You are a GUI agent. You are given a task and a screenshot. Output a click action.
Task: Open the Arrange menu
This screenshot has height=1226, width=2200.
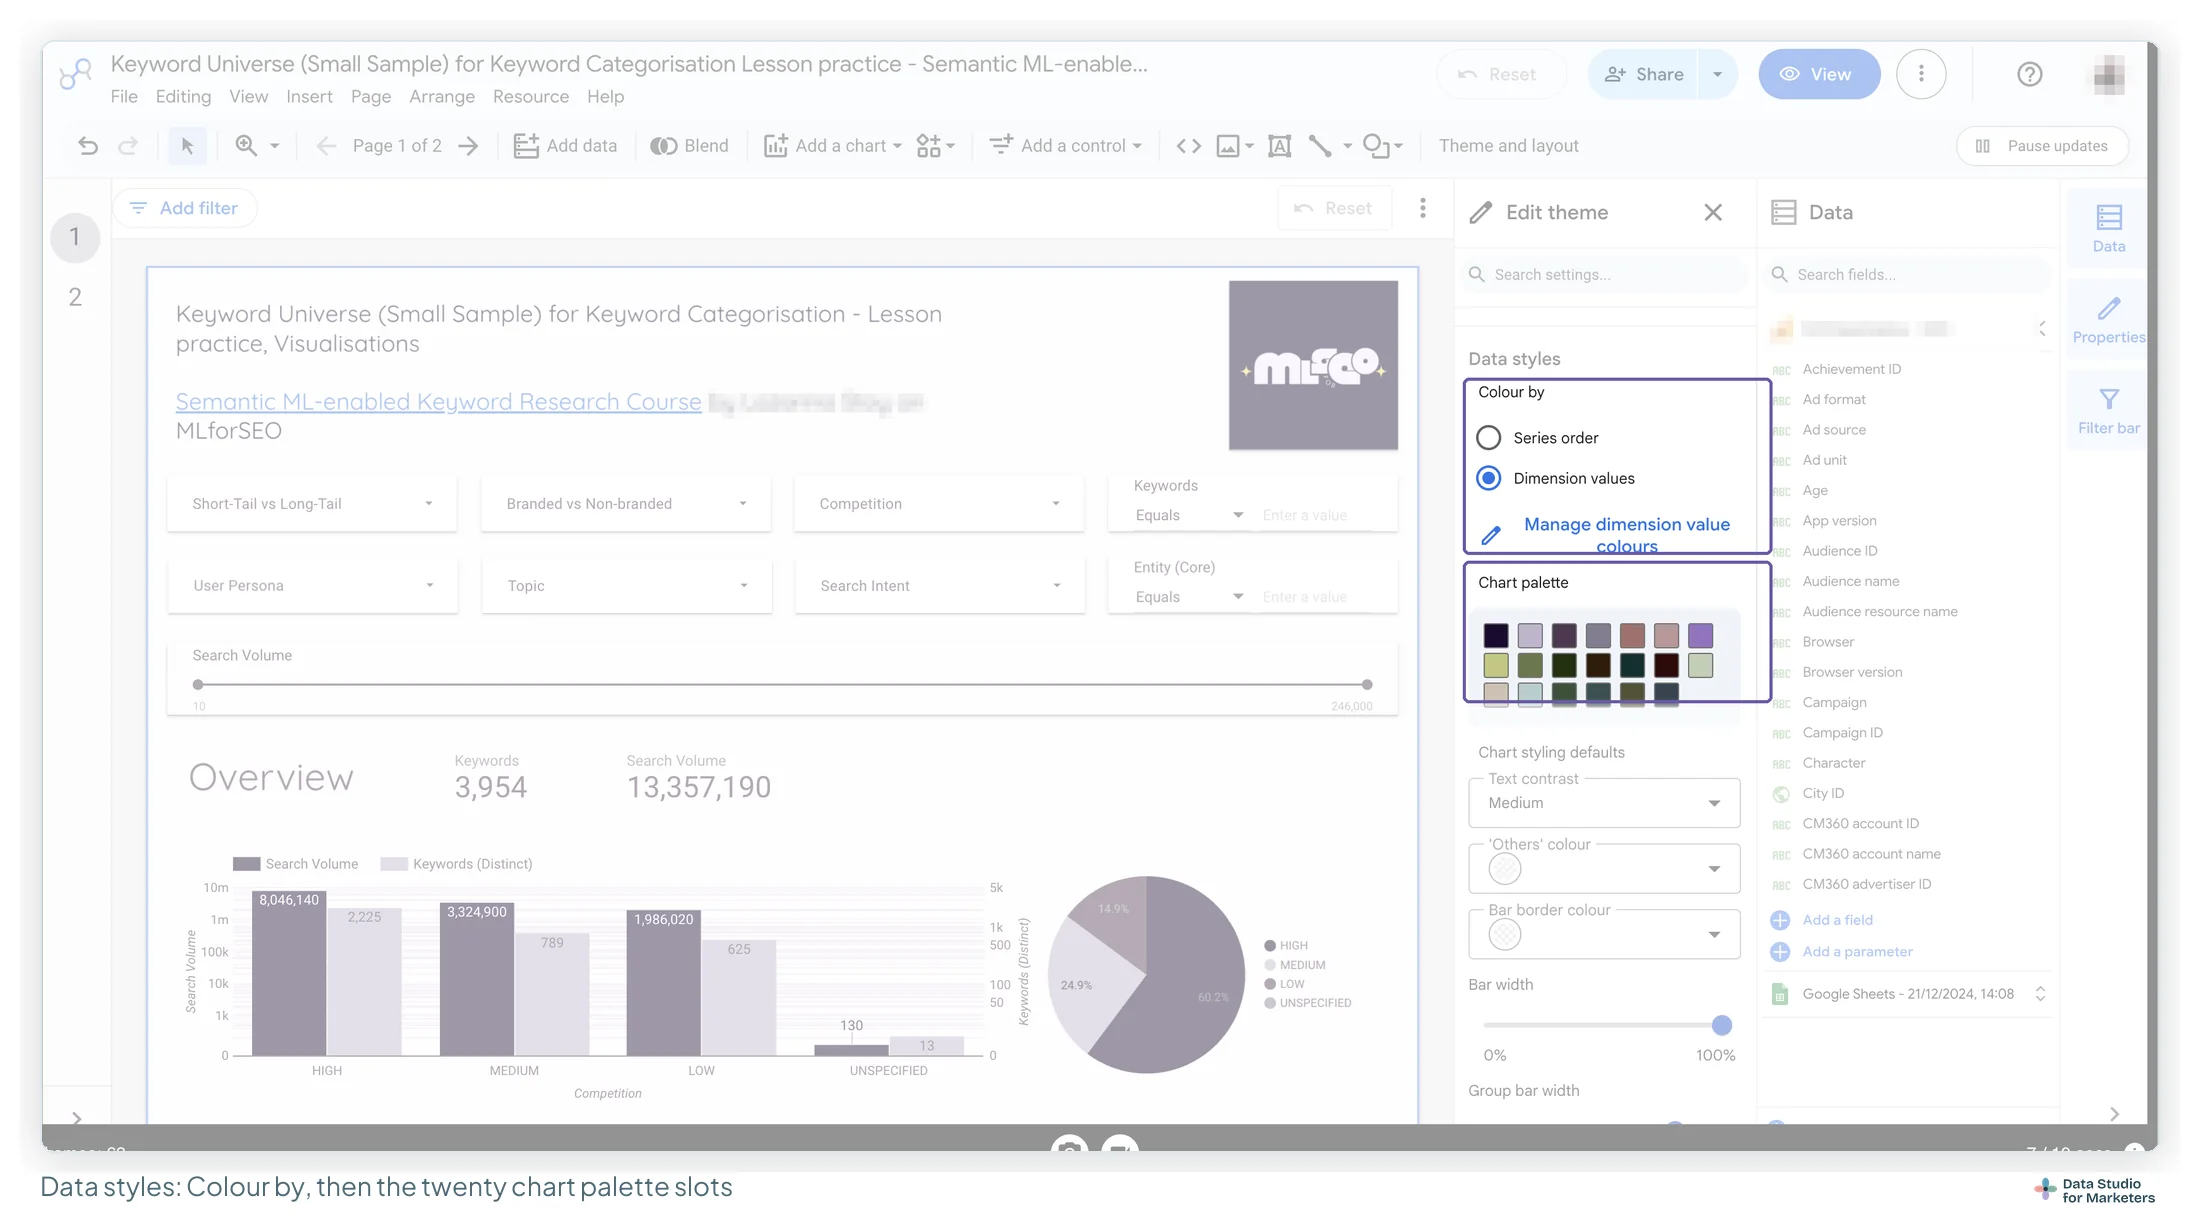tap(442, 97)
